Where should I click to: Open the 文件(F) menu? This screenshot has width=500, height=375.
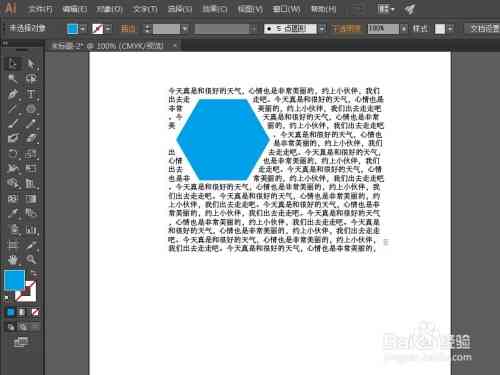[x=40, y=9]
